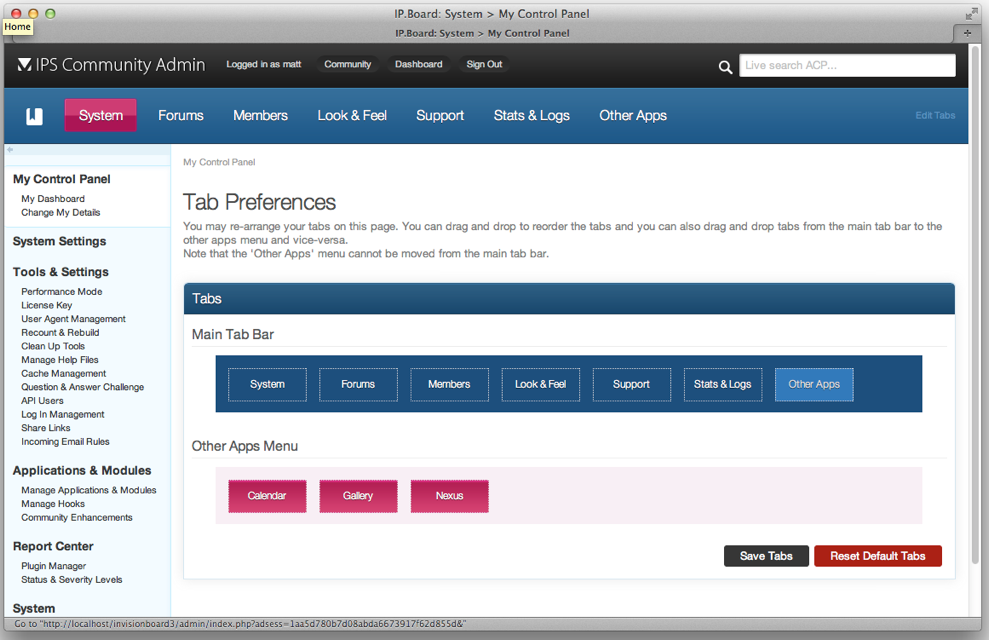989x640 pixels.
Task: Select the Stats & Logs tile in Main Tab Bar
Action: pos(723,385)
